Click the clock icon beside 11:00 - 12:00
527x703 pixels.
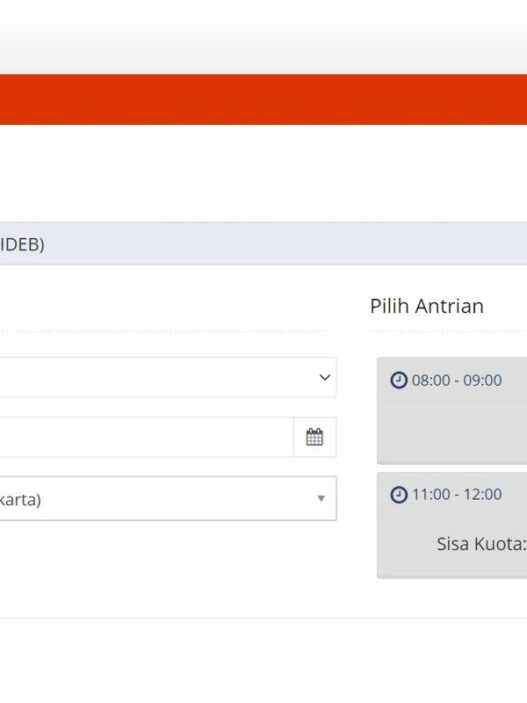point(399,495)
